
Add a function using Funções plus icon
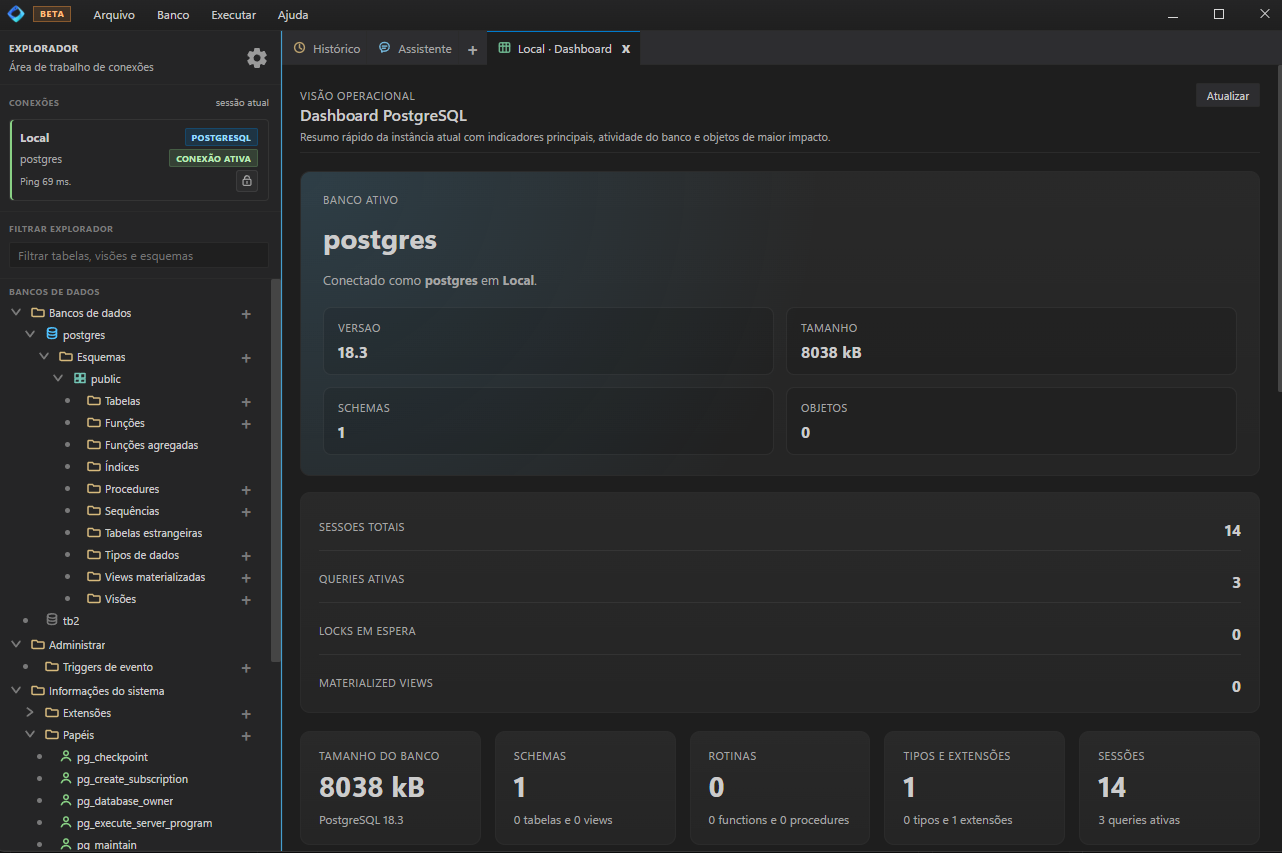[246, 423]
